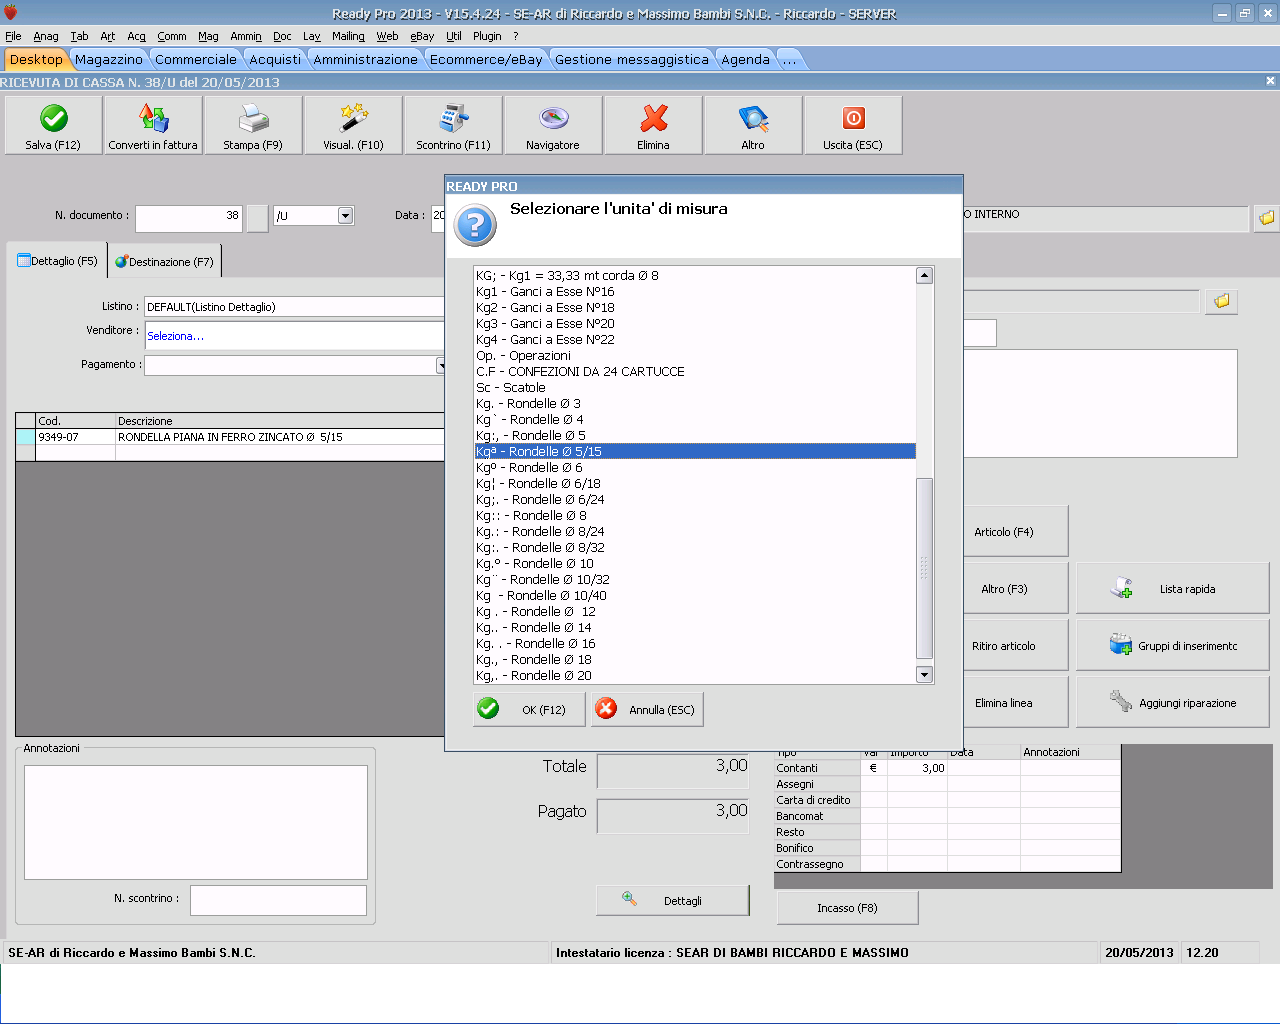The width and height of the screenshot is (1280, 1024).
Task: Select 'Rondelle Ø 10/32' row
Action: [695, 580]
